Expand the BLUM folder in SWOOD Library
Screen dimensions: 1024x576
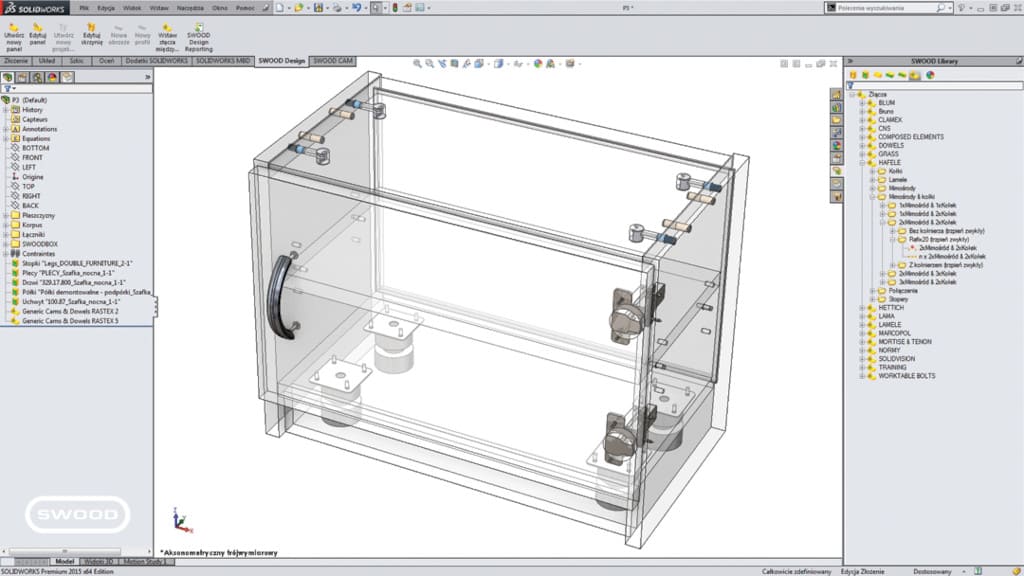pos(861,102)
